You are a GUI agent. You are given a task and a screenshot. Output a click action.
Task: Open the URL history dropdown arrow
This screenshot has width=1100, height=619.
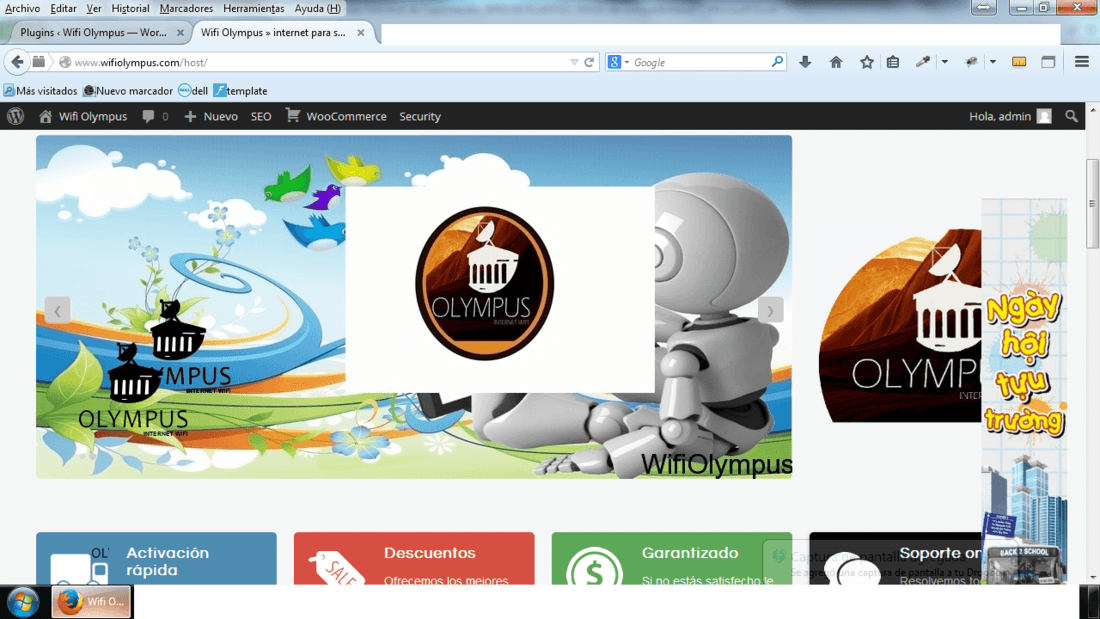[x=574, y=62]
